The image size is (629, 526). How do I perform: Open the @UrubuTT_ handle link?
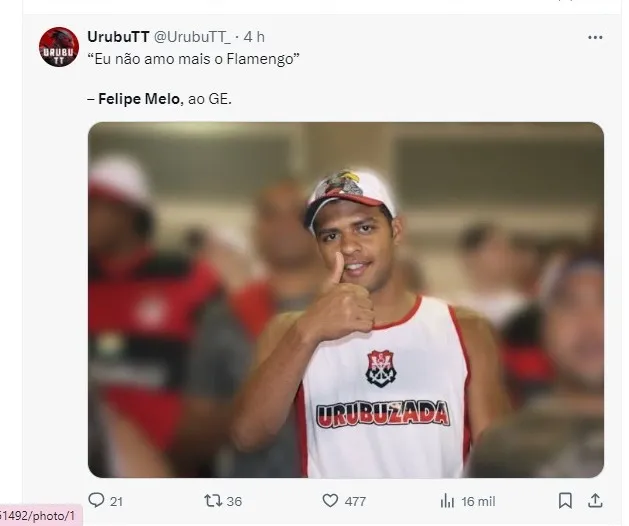pyautogui.click(x=193, y=37)
